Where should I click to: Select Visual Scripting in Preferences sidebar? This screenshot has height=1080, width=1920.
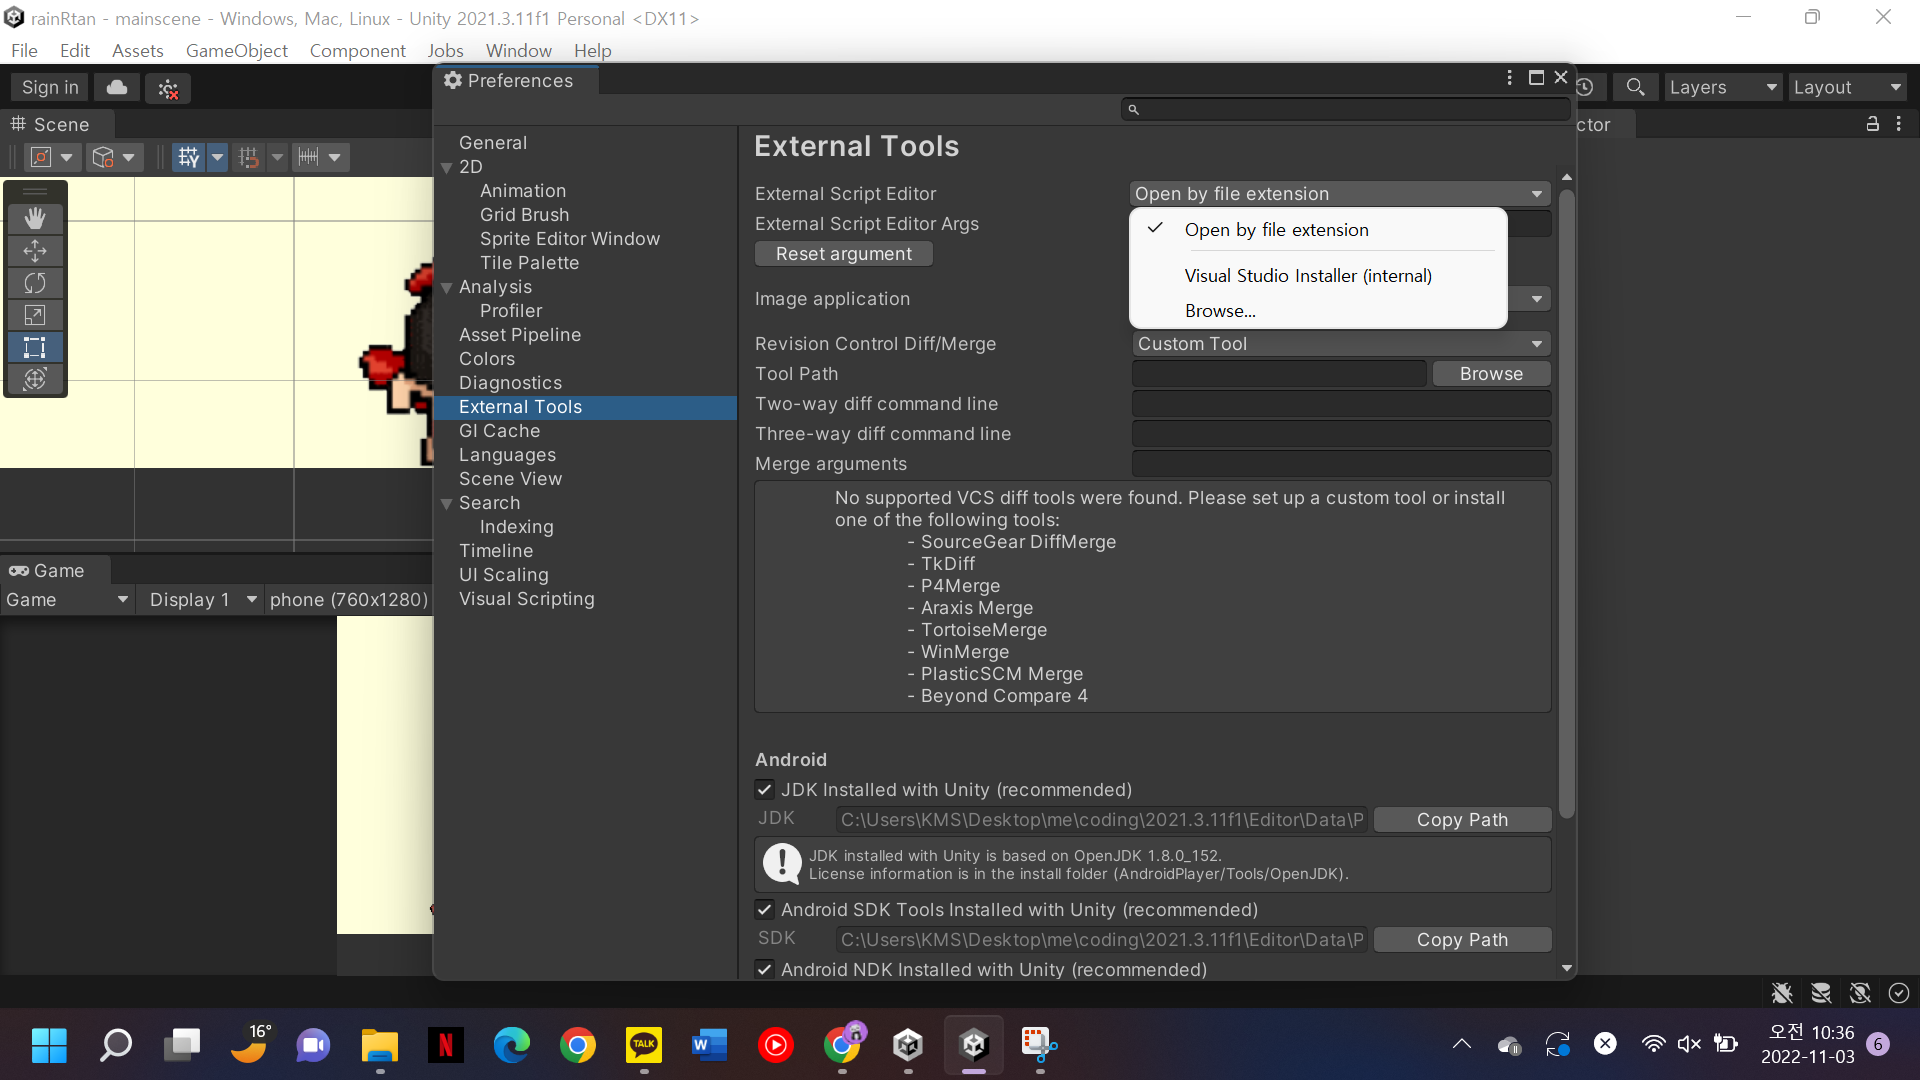point(526,599)
